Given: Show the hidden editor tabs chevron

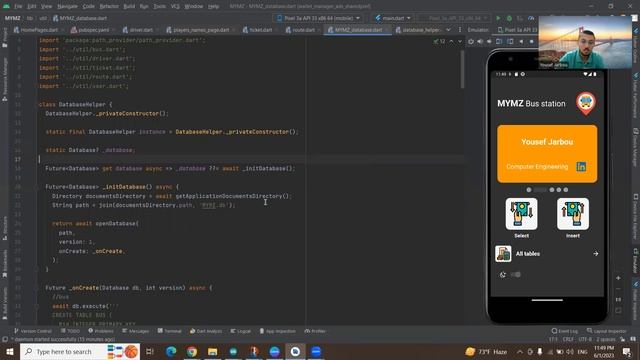Looking at the screenshot, I should coord(449,30).
